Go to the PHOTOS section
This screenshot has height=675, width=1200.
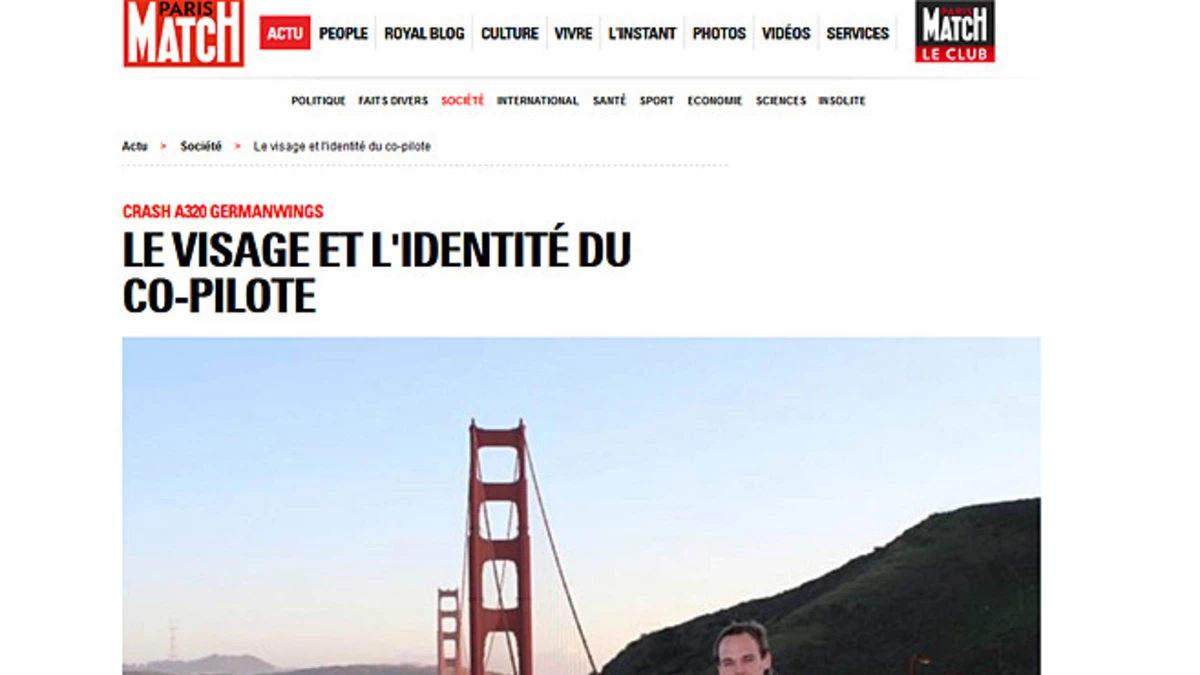719,33
